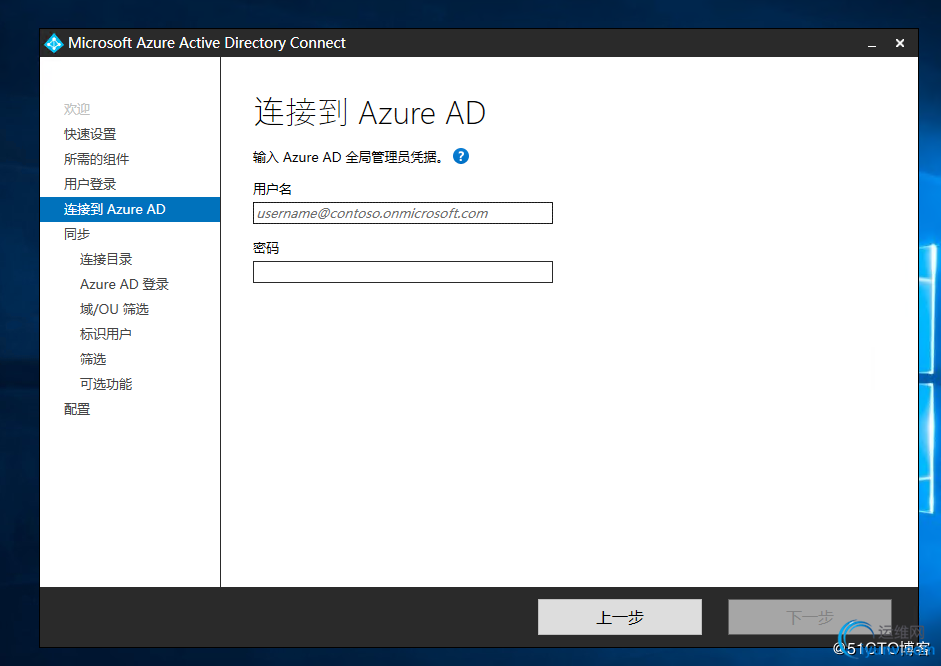This screenshot has height=666, width=941.
Task: Select 配置 at the bottom of sidebar
Action: [x=77, y=409]
